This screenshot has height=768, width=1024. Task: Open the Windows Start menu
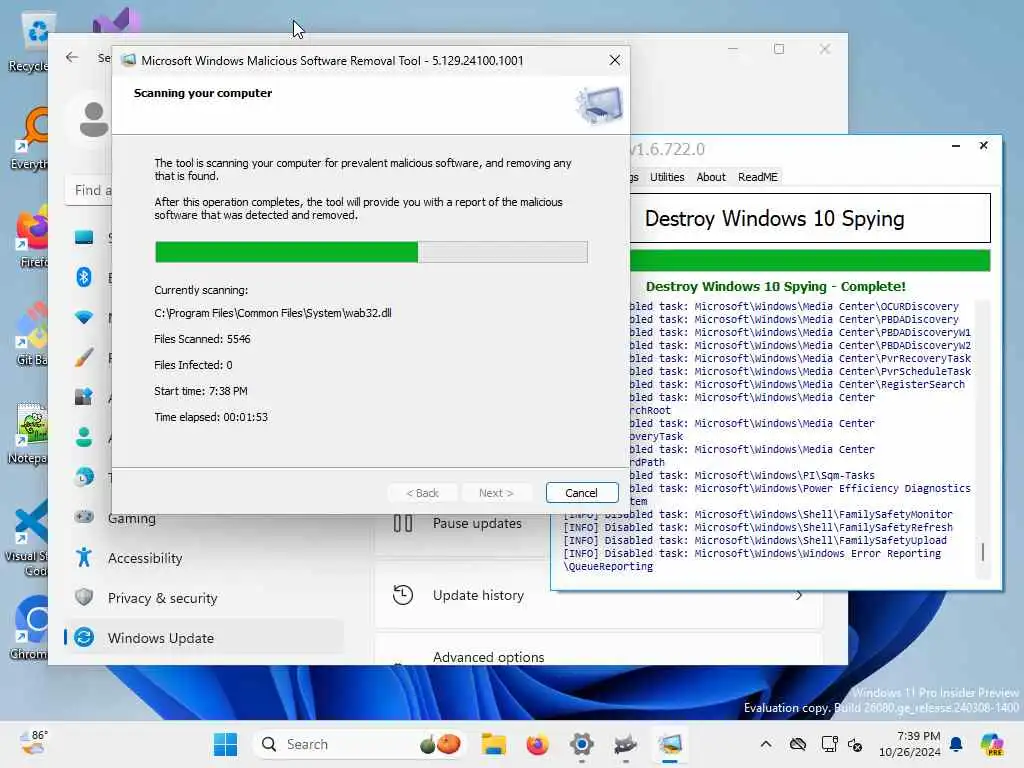tap(225, 744)
